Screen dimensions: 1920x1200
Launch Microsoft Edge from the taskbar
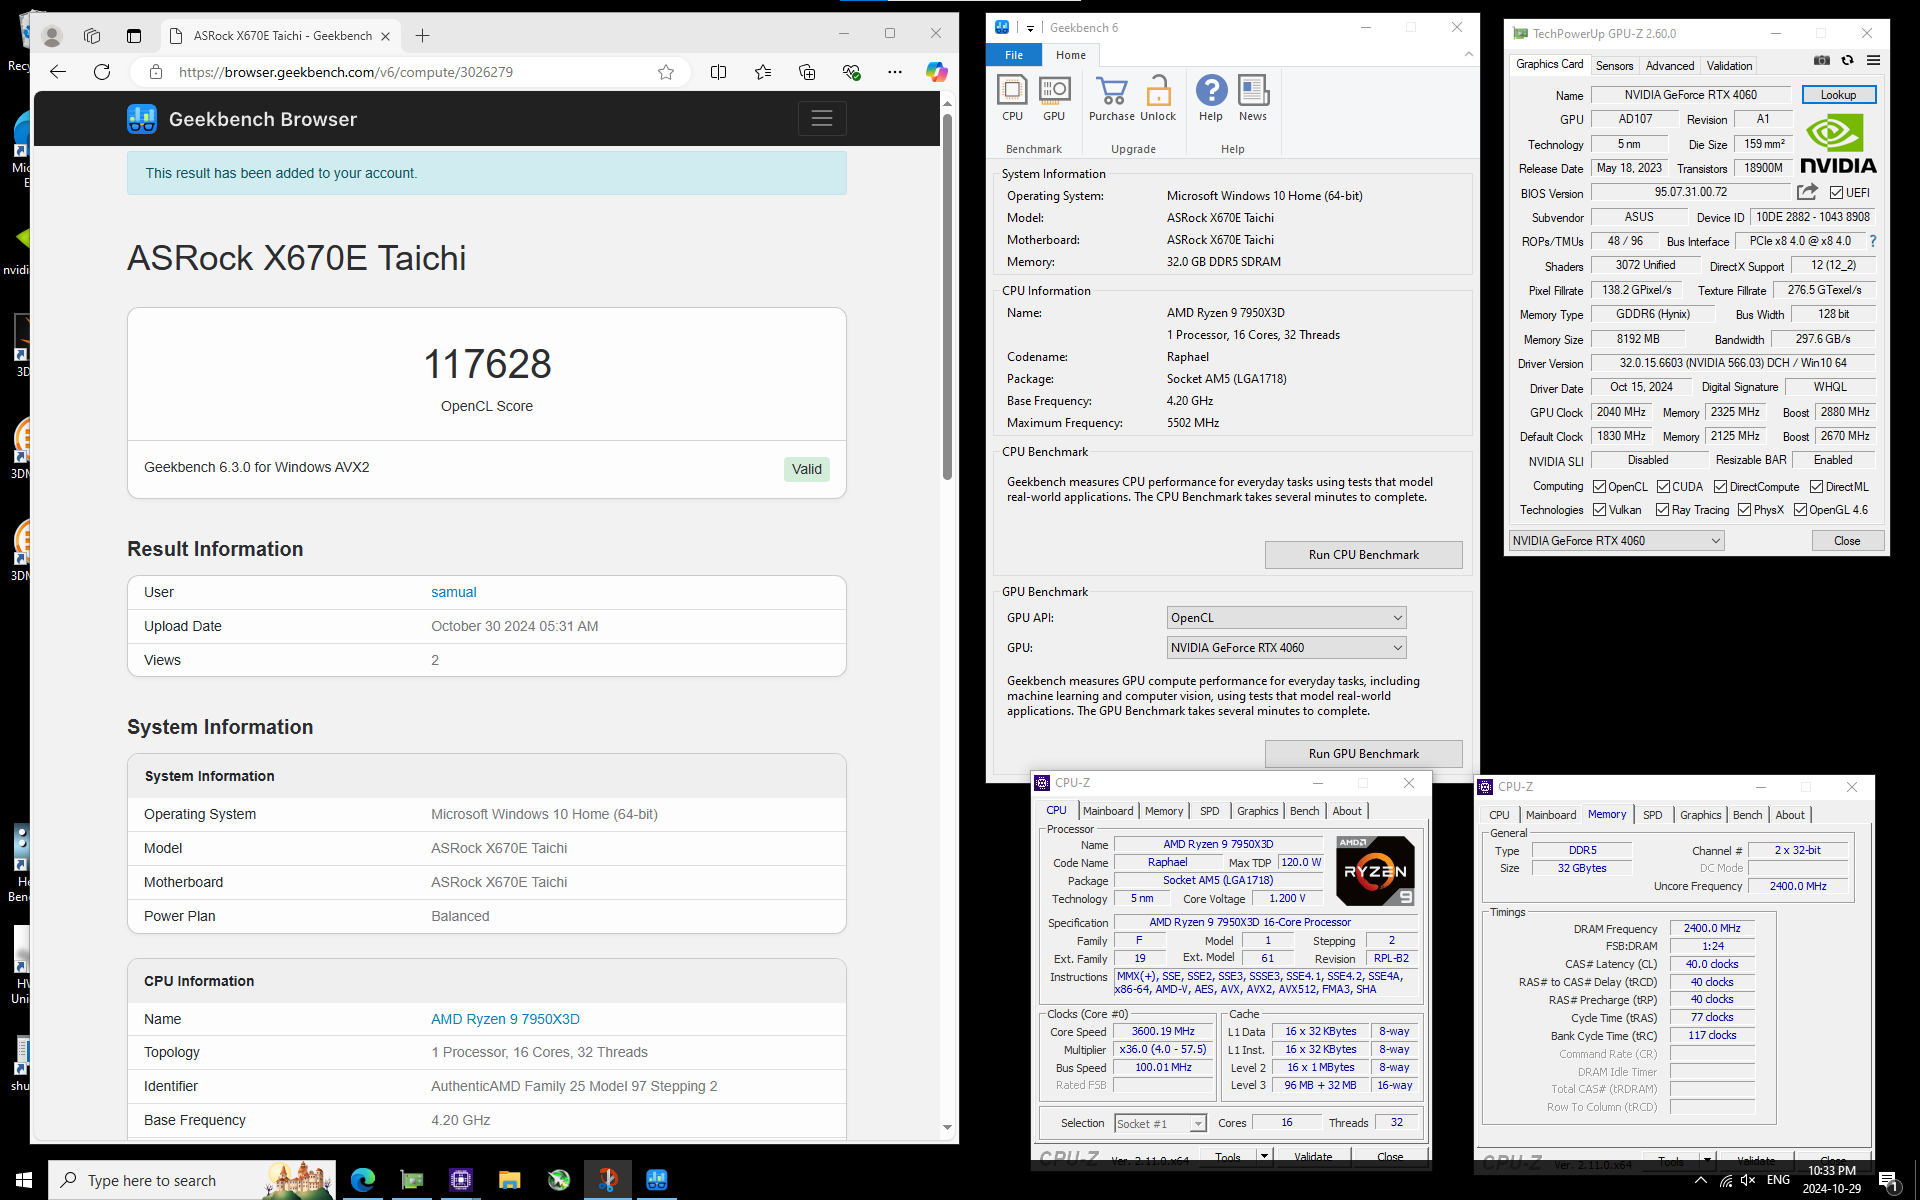point(363,1180)
